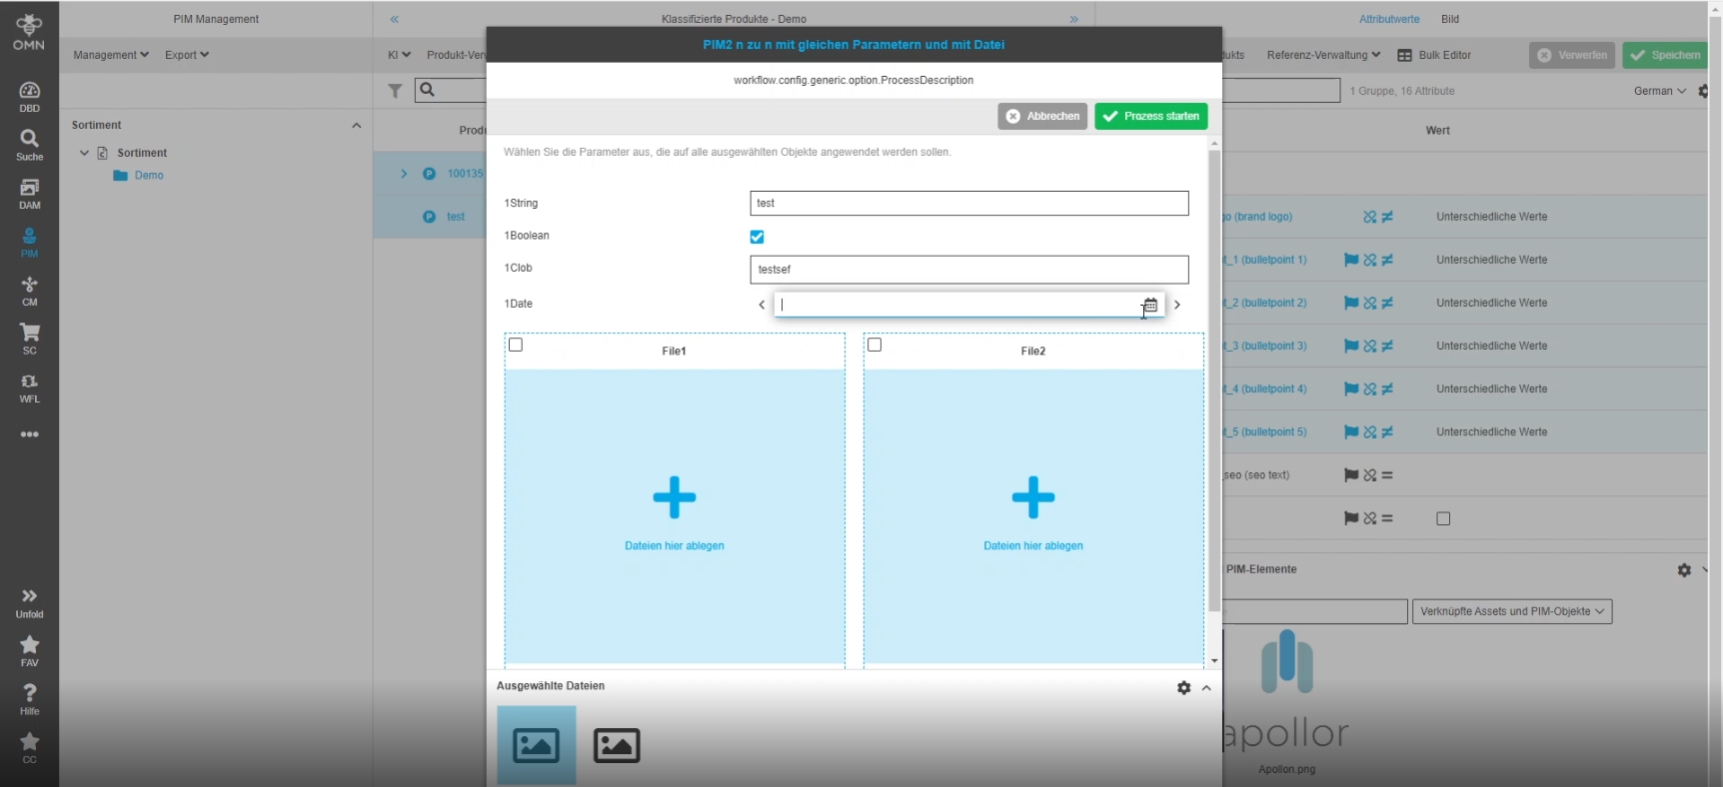Click the plus icon in File1 drop zone
The image size is (1723, 787).
(x=674, y=497)
